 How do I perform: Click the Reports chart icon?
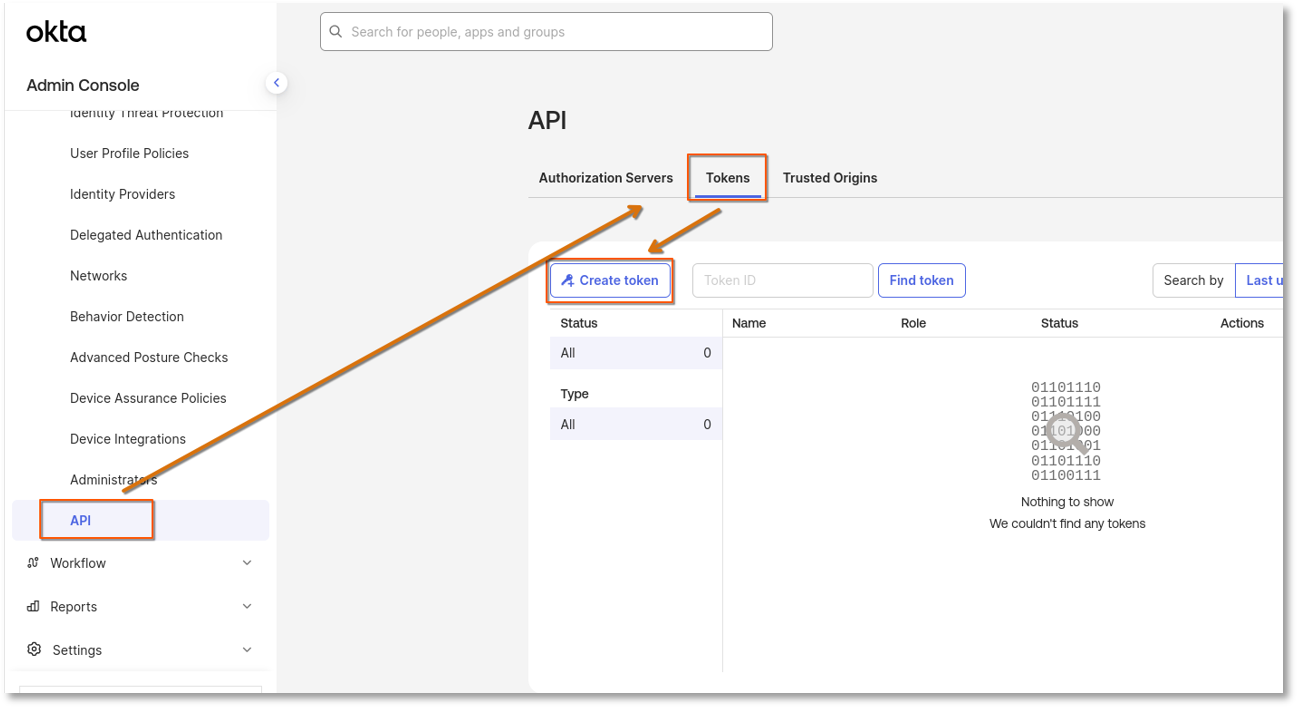(x=33, y=606)
